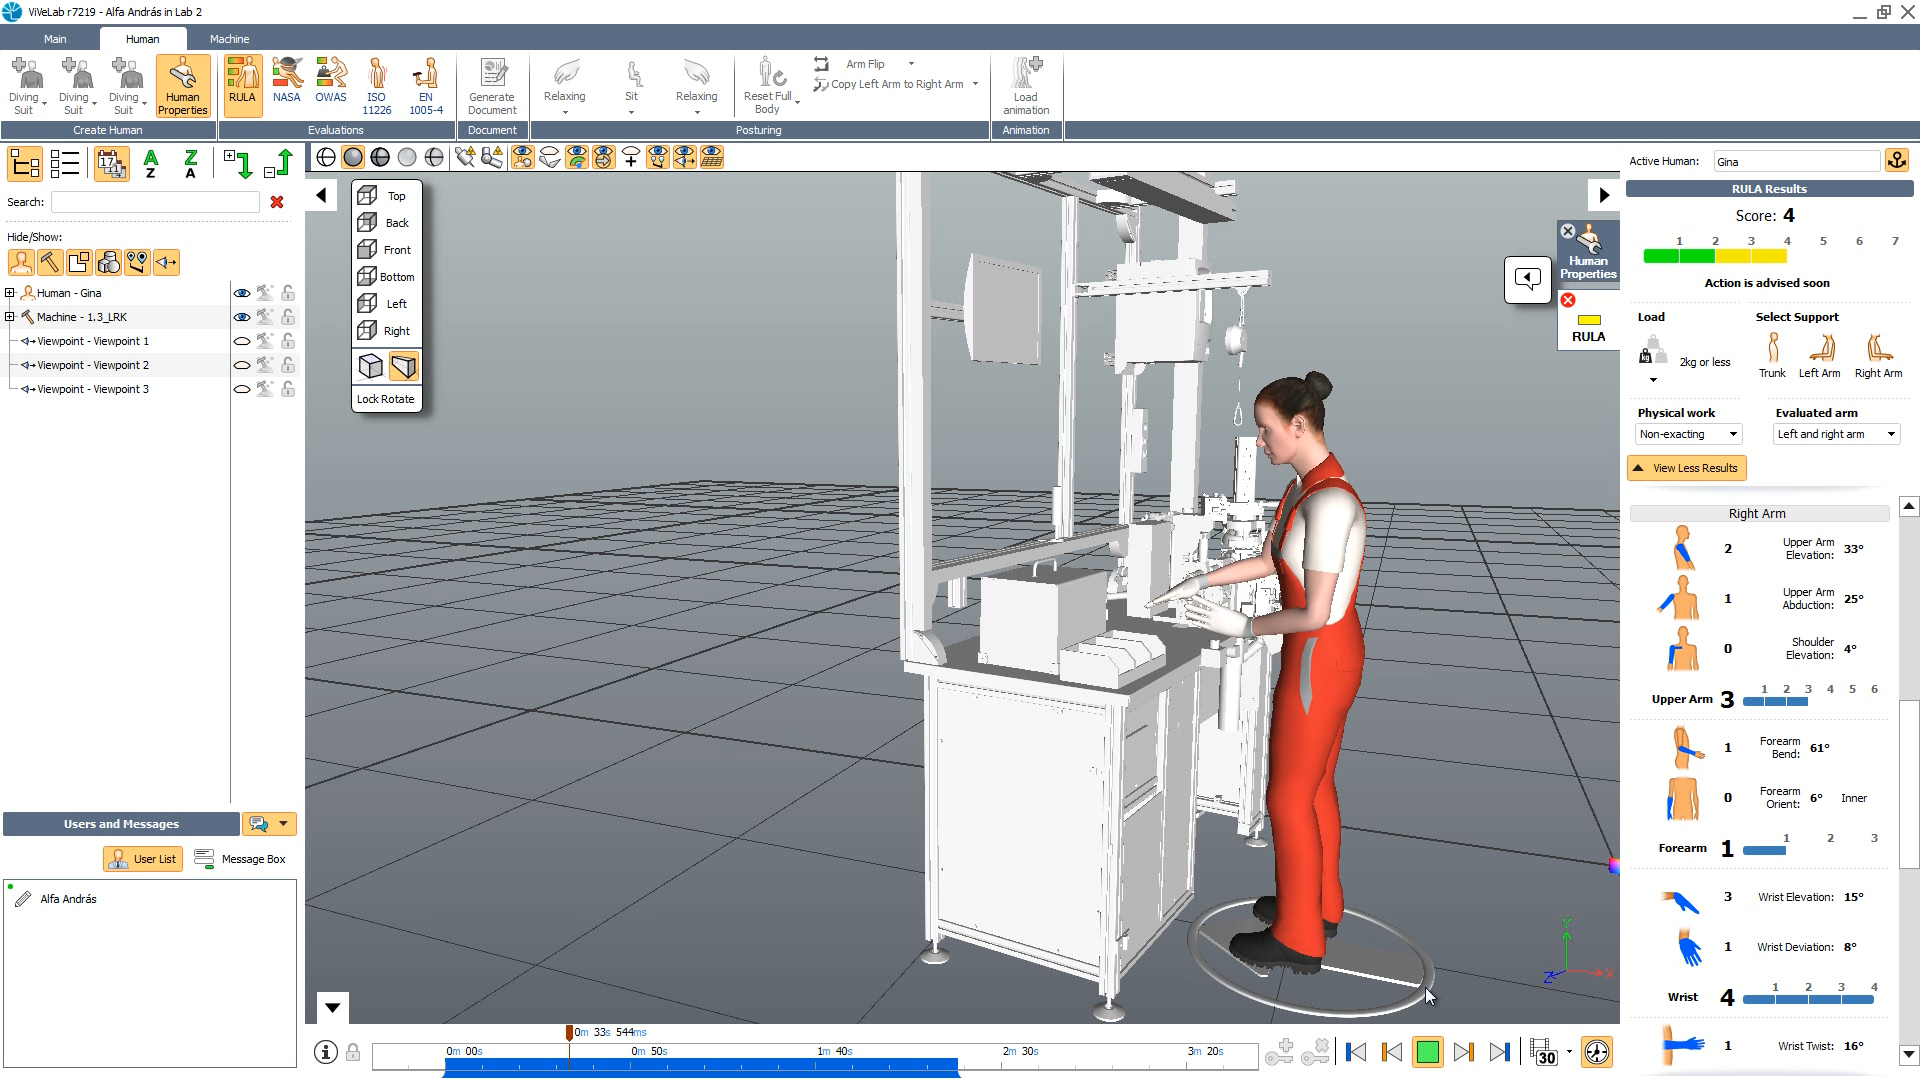Expand the Human - Gina tree node

[x=10, y=293]
